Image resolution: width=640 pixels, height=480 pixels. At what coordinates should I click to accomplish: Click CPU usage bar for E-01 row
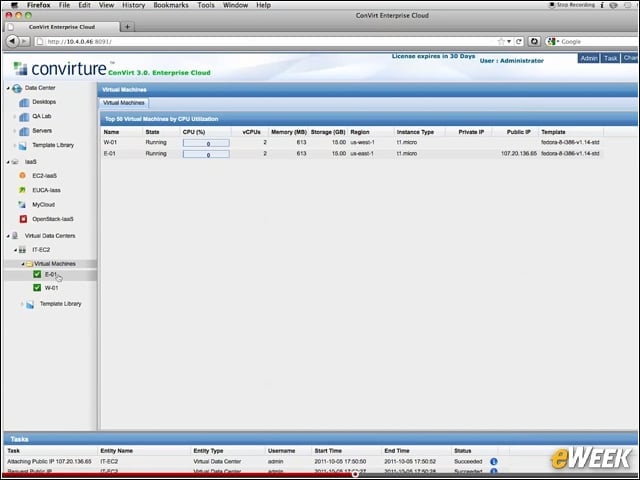pos(206,154)
